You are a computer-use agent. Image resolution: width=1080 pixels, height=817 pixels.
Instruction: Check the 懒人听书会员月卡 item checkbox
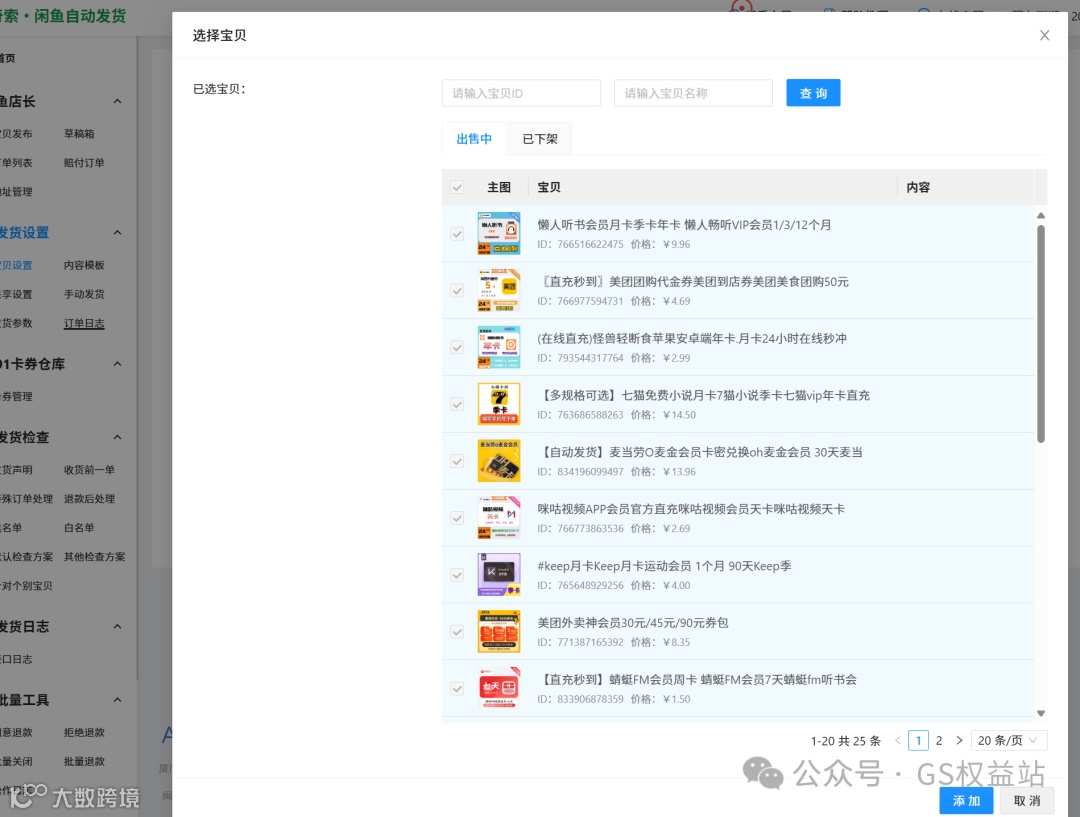pos(457,234)
